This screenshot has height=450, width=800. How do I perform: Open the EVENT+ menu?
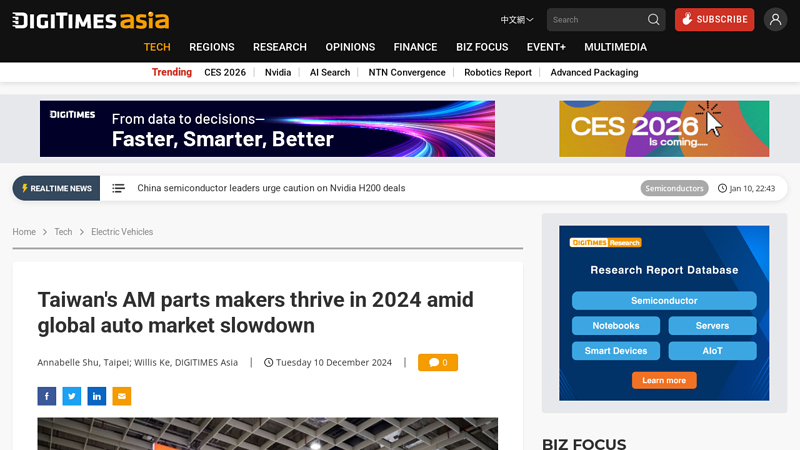[546, 47]
